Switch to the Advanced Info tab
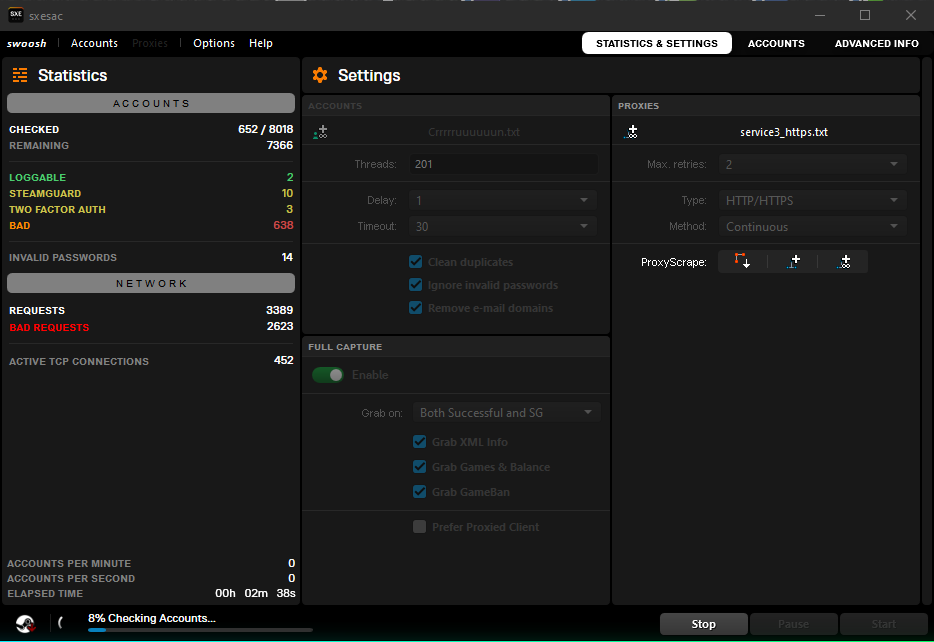 point(876,43)
